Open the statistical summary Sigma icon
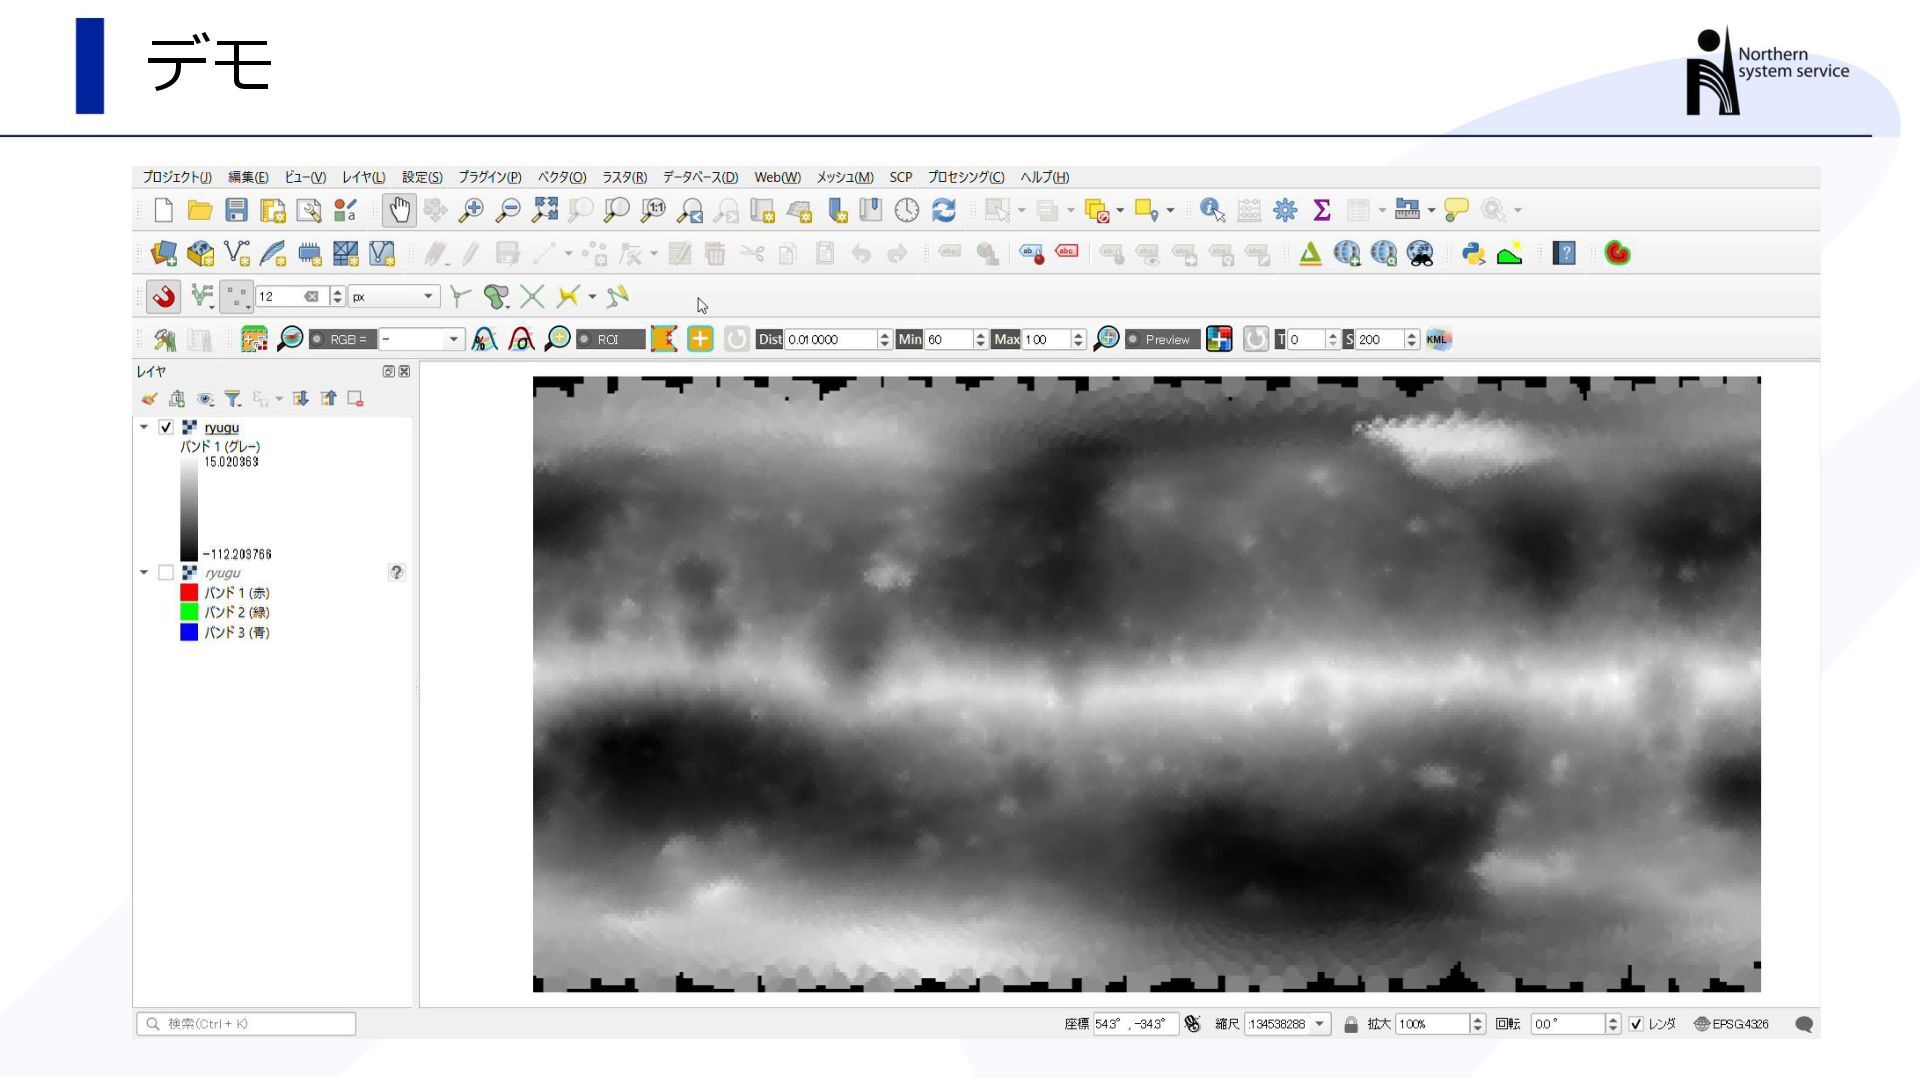Screen dimensions: 1920x1080 tap(1322, 210)
